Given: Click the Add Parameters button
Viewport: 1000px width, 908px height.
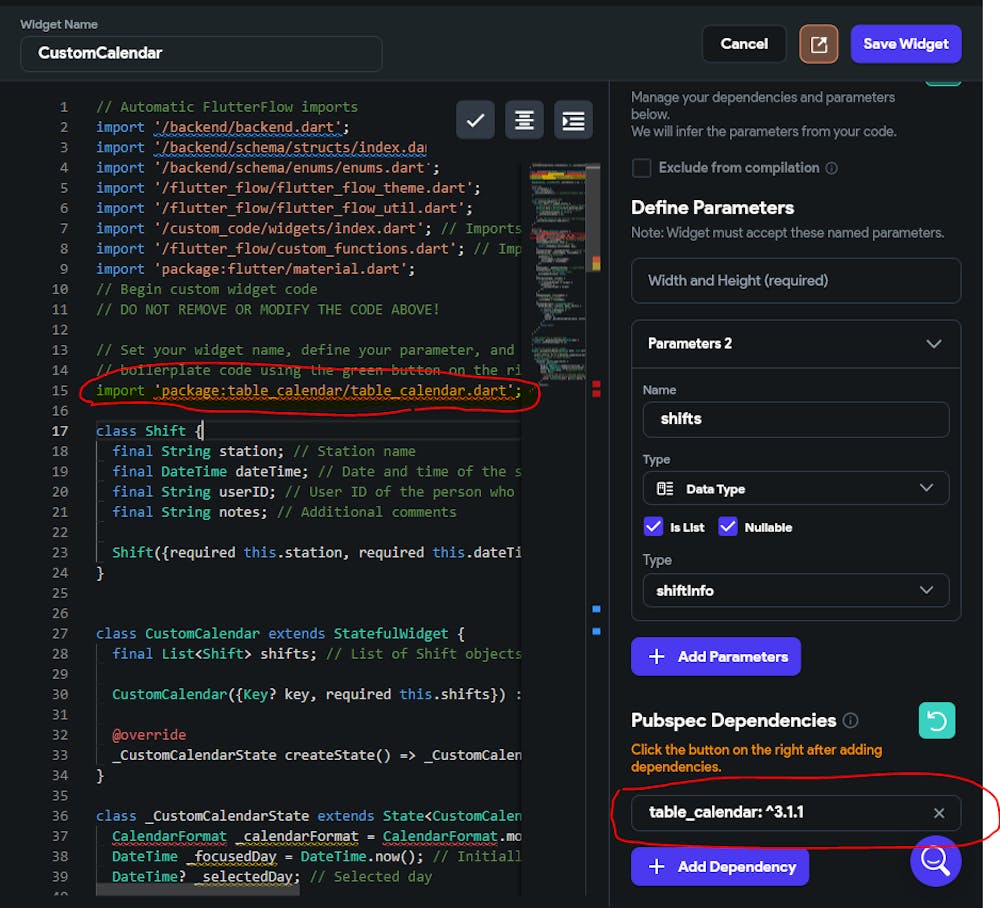Looking at the screenshot, I should point(716,657).
